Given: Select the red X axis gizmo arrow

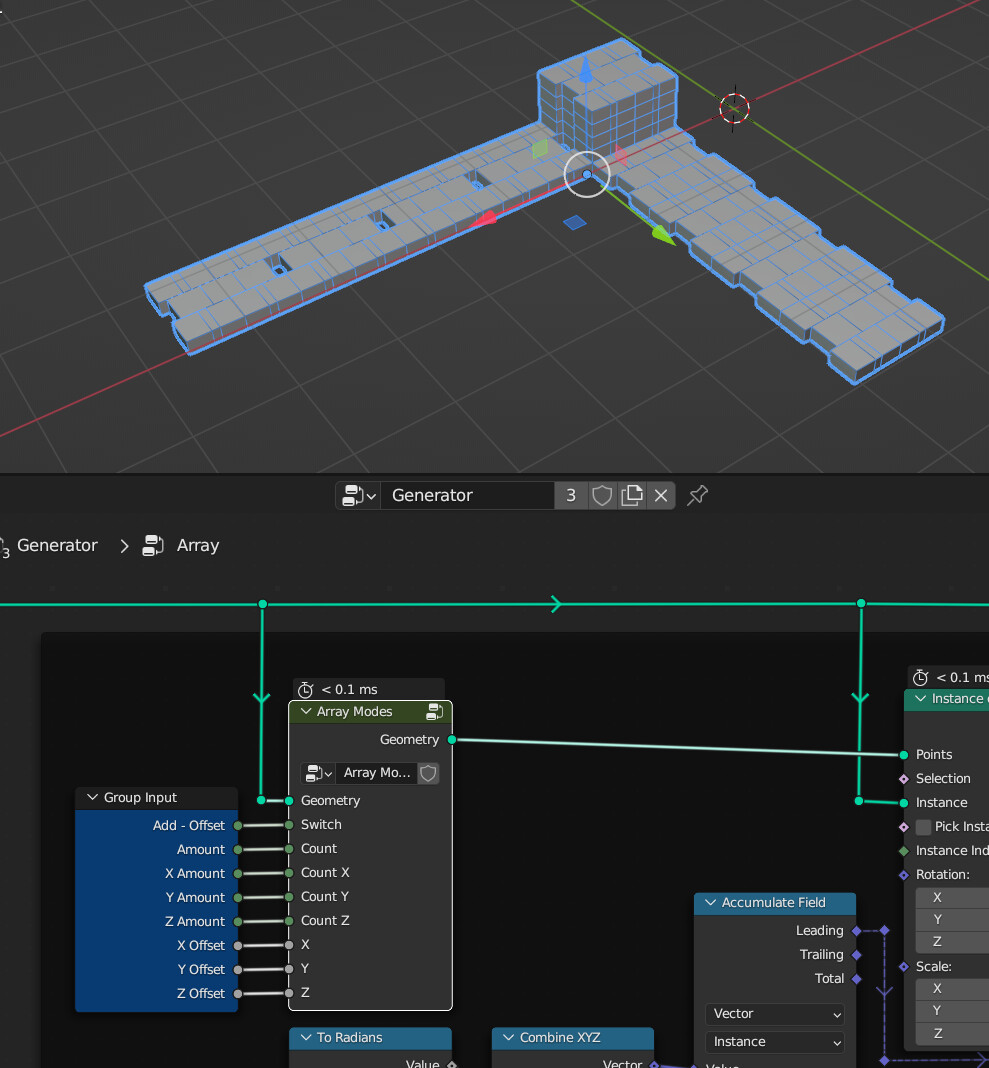Looking at the screenshot, I should click(484, 219).
